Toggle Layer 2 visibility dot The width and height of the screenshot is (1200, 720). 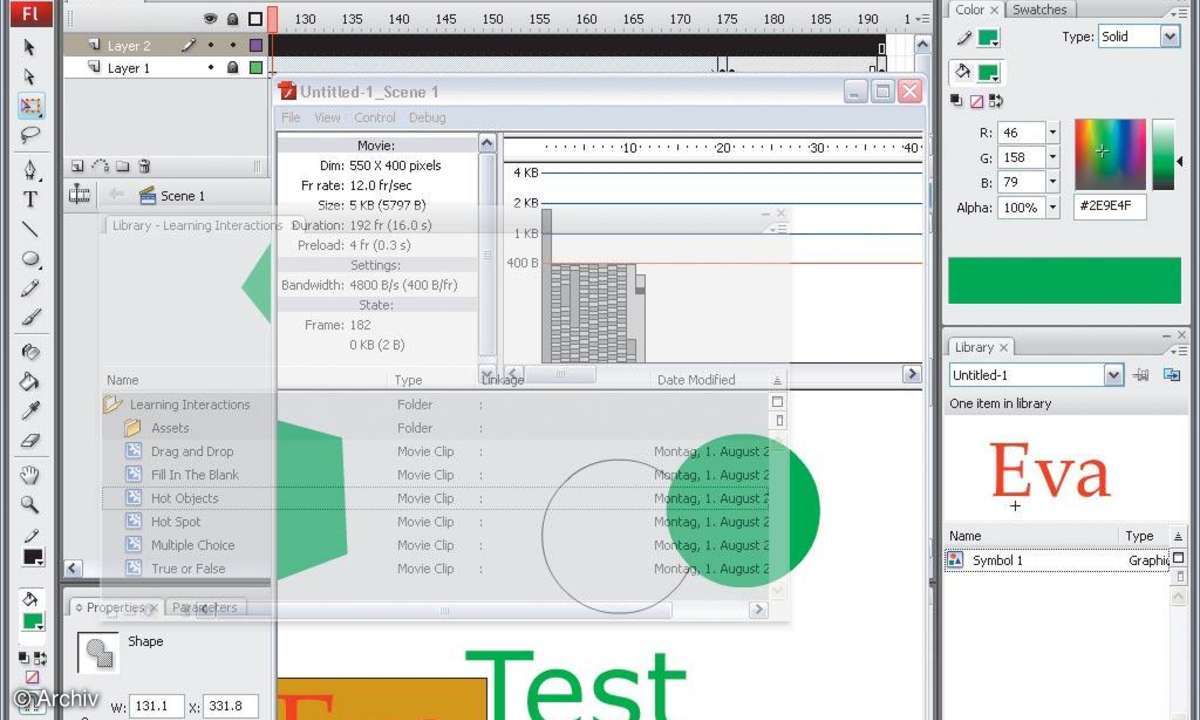click(211, 45)
